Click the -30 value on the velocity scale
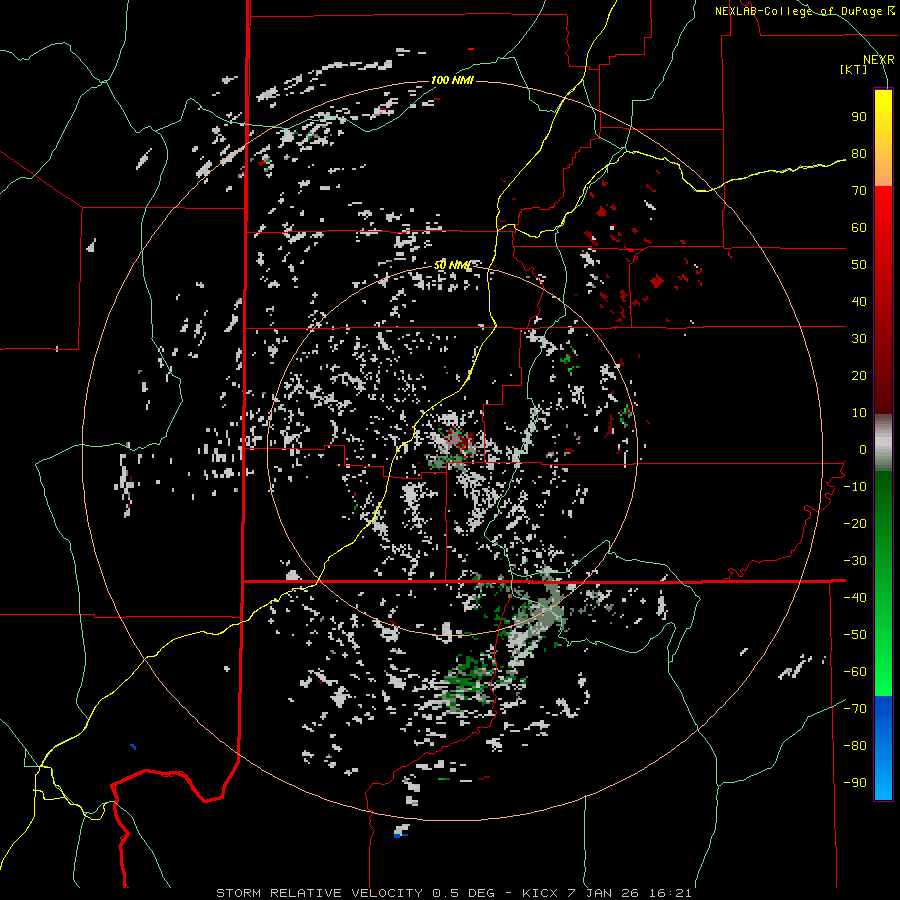 click(855, 561)
